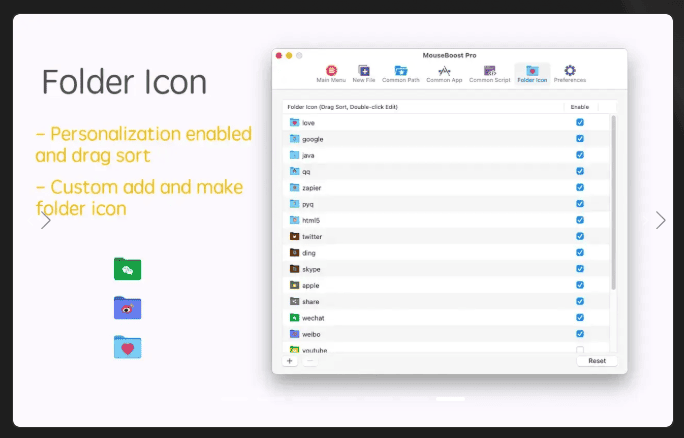This screenshot has width=684, height=438.
Task: Click the qq folder icon in list
Action: coord(294,171)
